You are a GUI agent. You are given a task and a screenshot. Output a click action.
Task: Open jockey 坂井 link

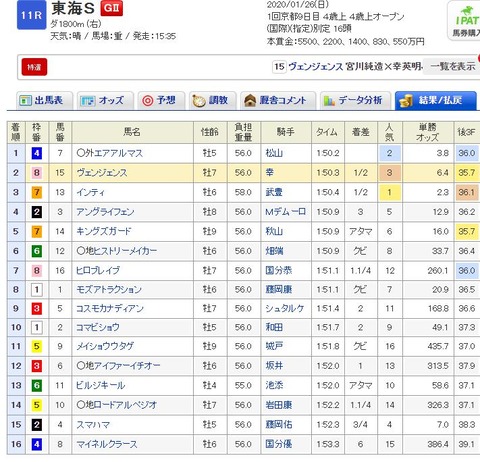(274, 366)
